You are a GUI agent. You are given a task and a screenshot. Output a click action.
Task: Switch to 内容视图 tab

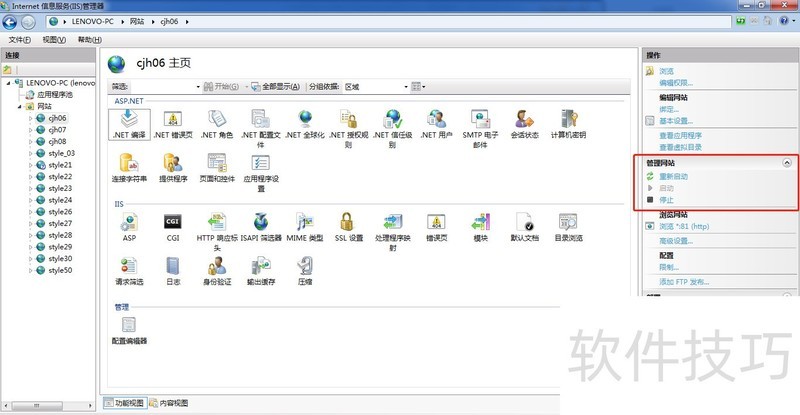(x=169, y=403)
